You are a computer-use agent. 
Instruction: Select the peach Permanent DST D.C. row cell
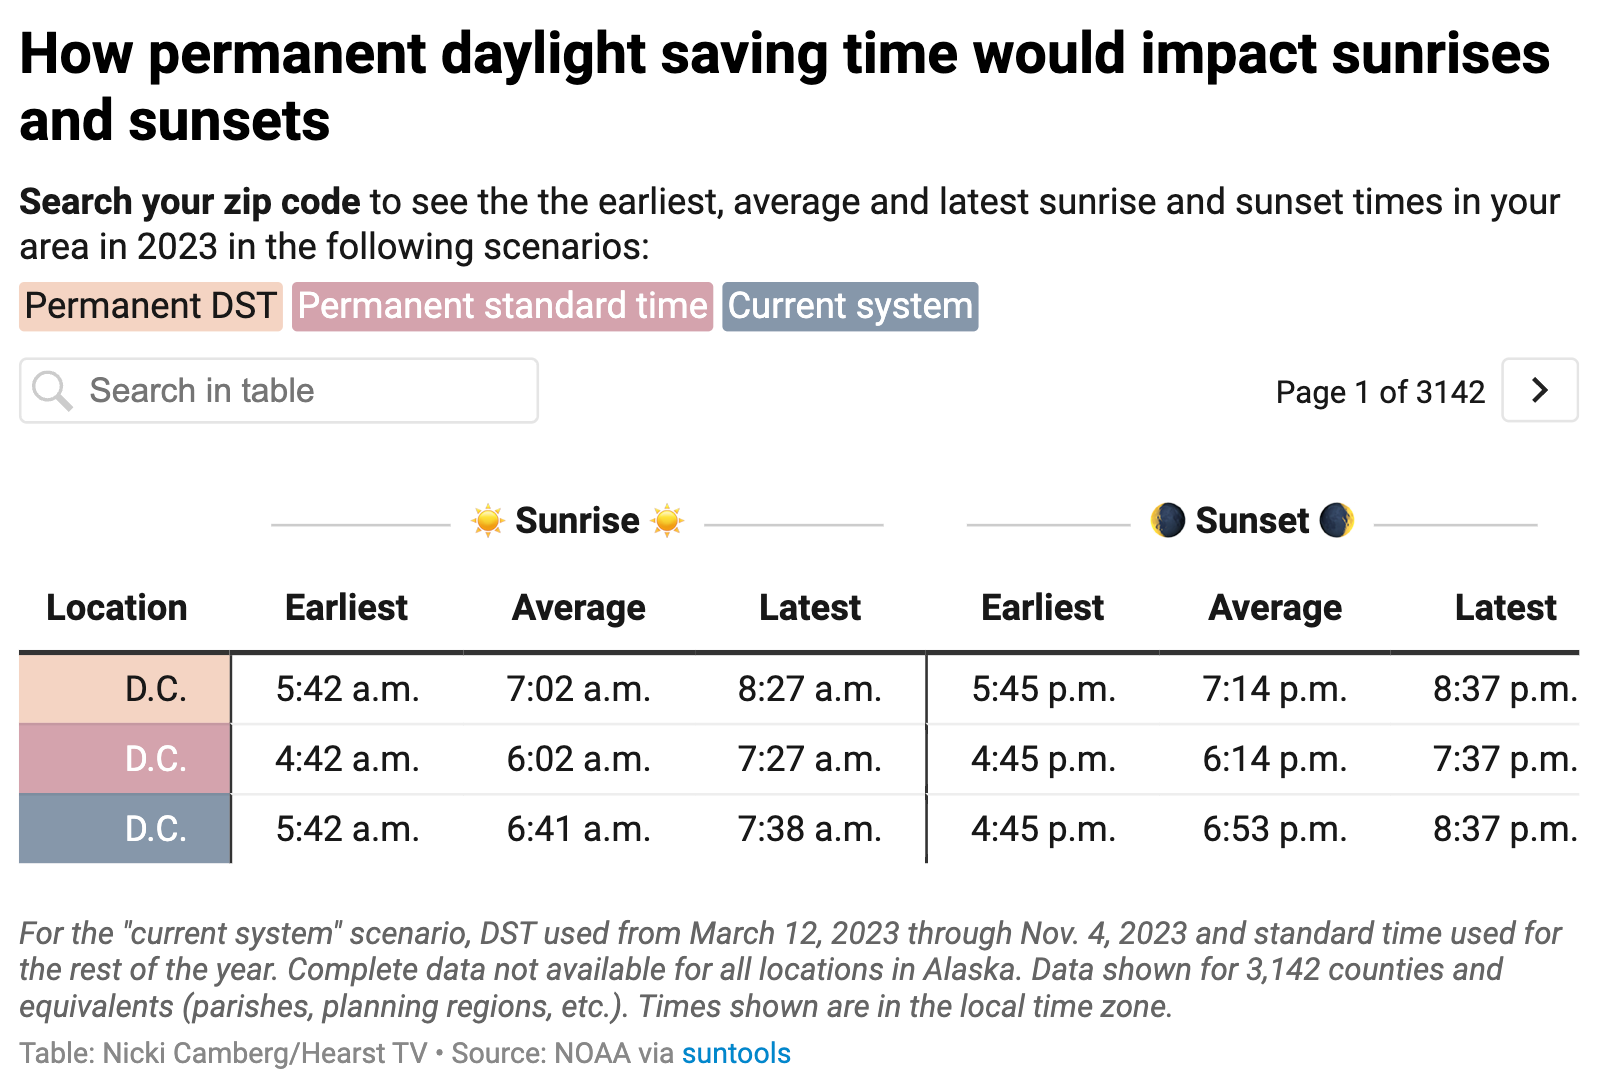[x=125, y=689]
